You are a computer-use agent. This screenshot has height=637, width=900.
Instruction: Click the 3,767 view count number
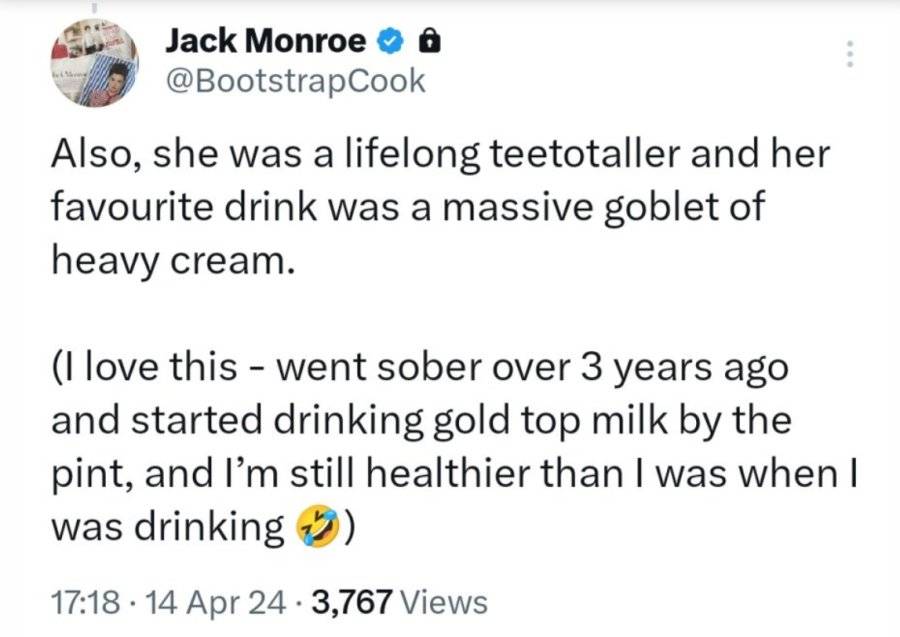click(351, 602)
